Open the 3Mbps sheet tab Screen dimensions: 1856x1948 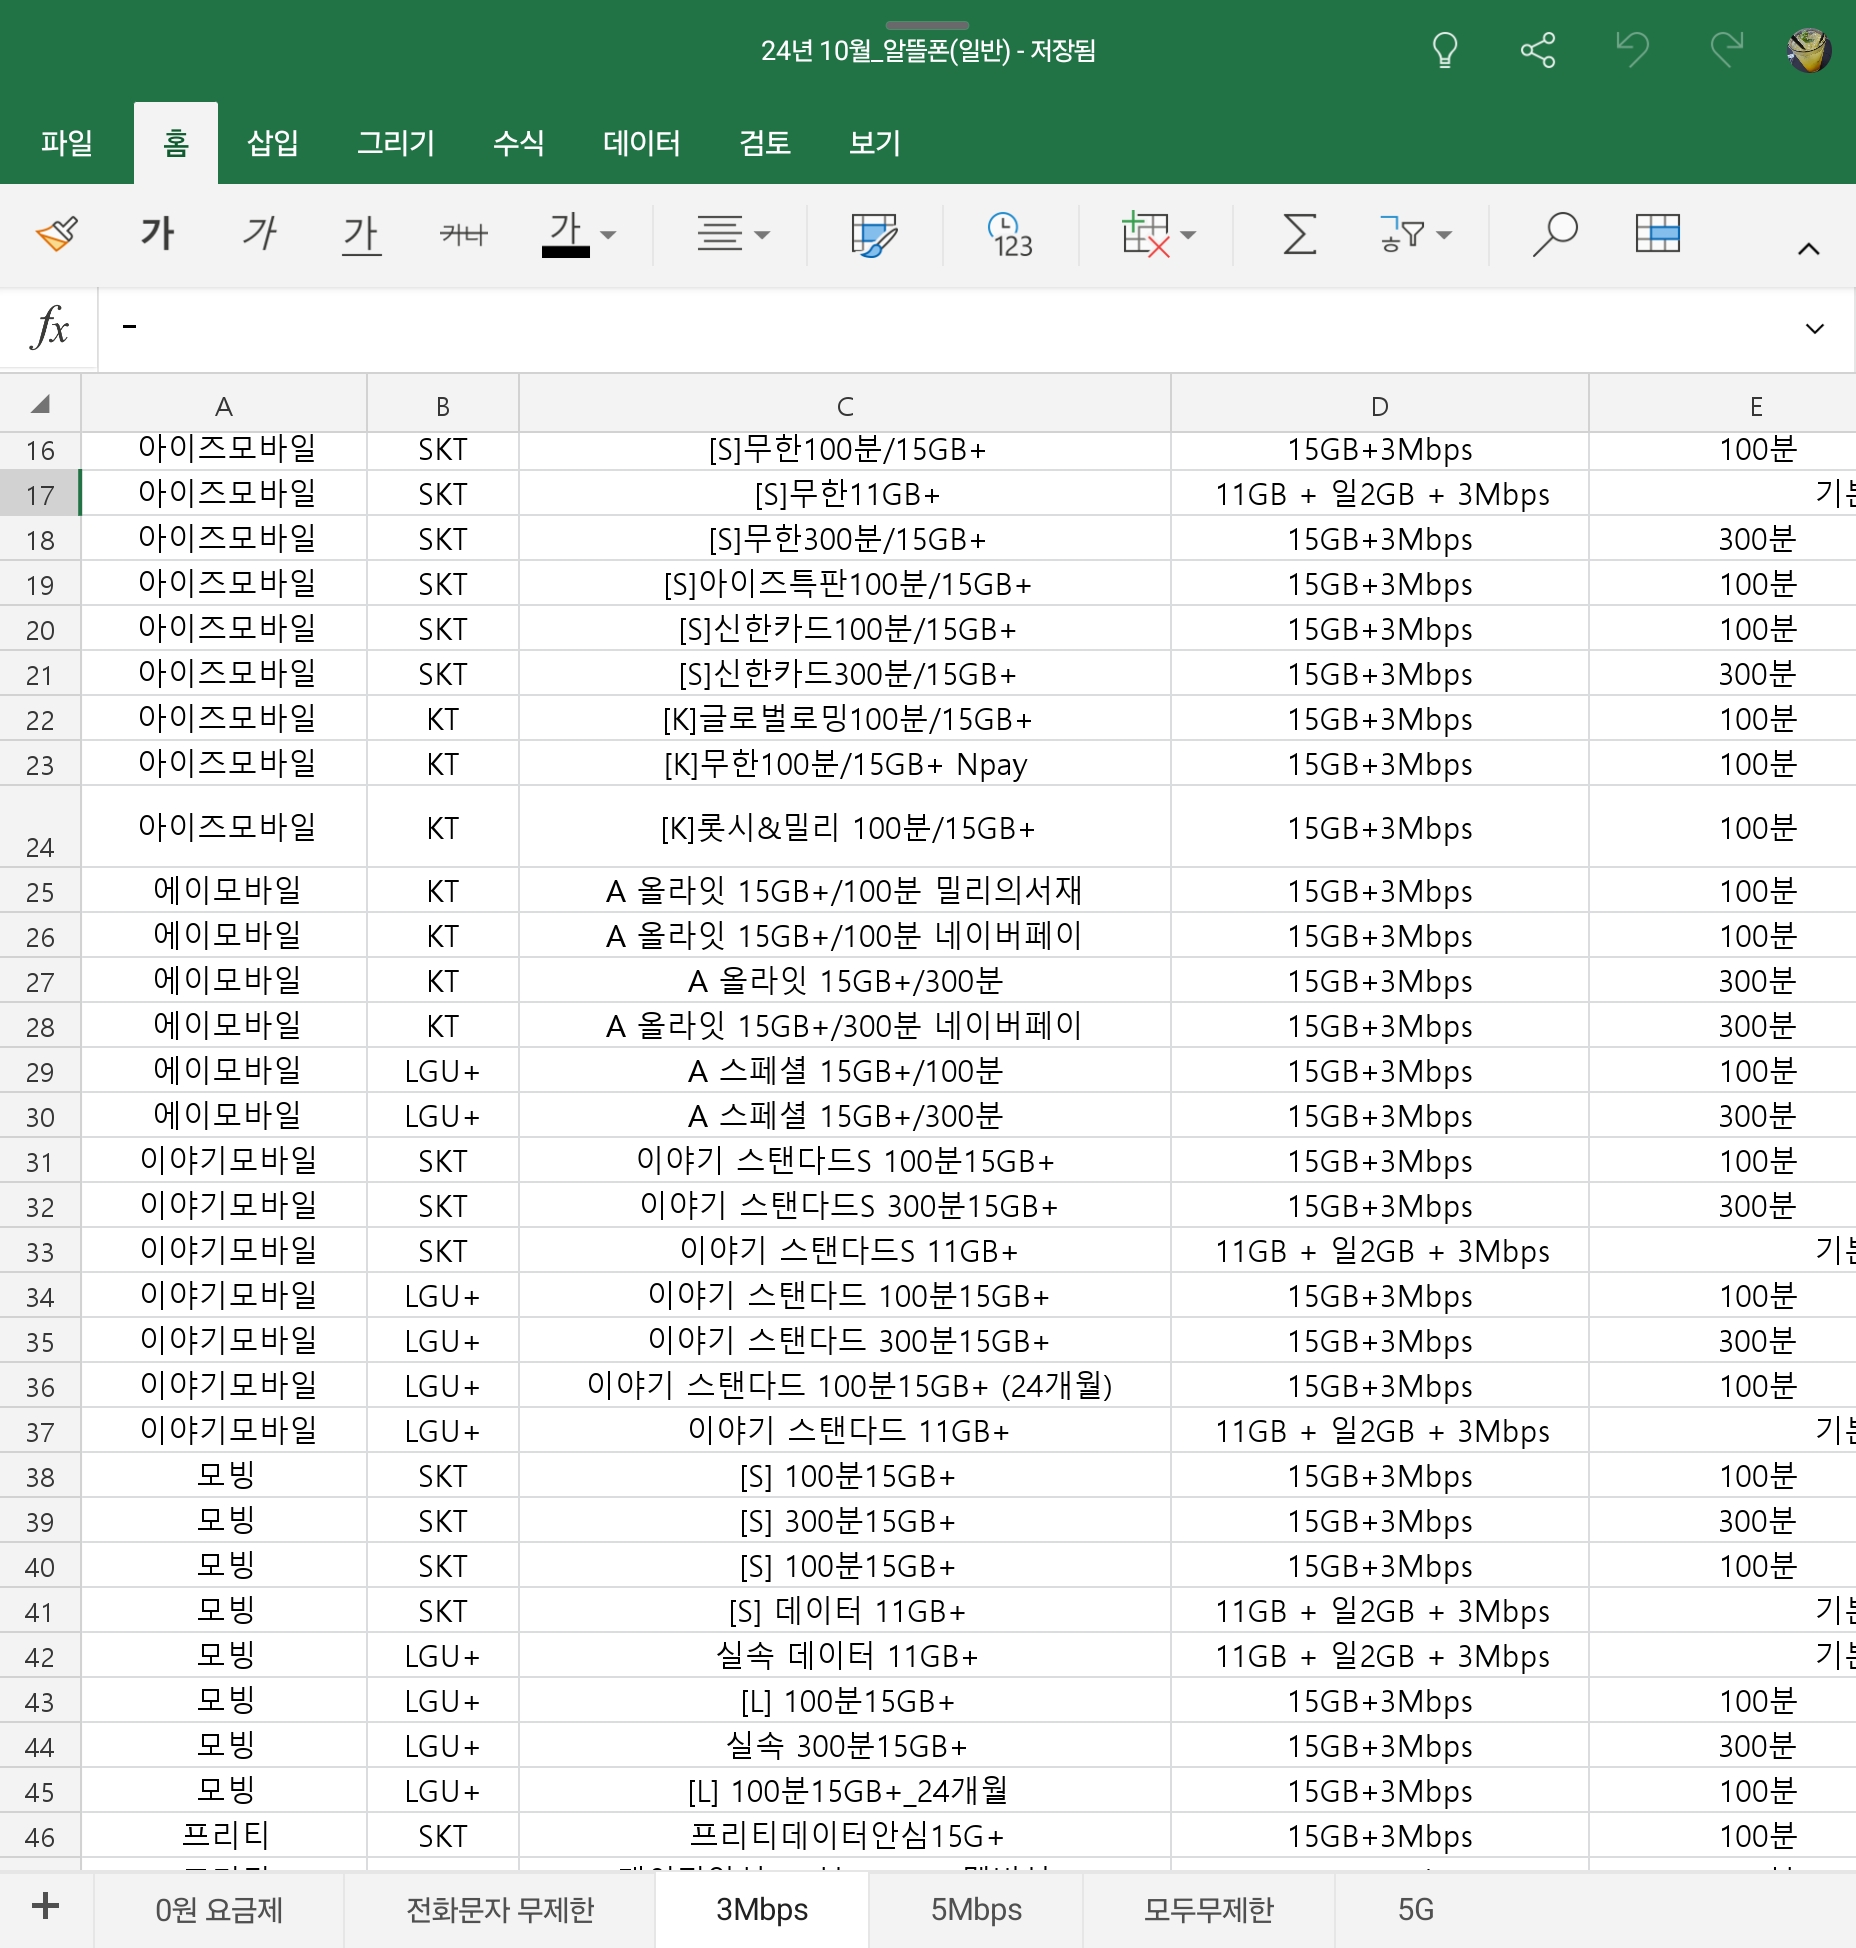click(762, 1910)
